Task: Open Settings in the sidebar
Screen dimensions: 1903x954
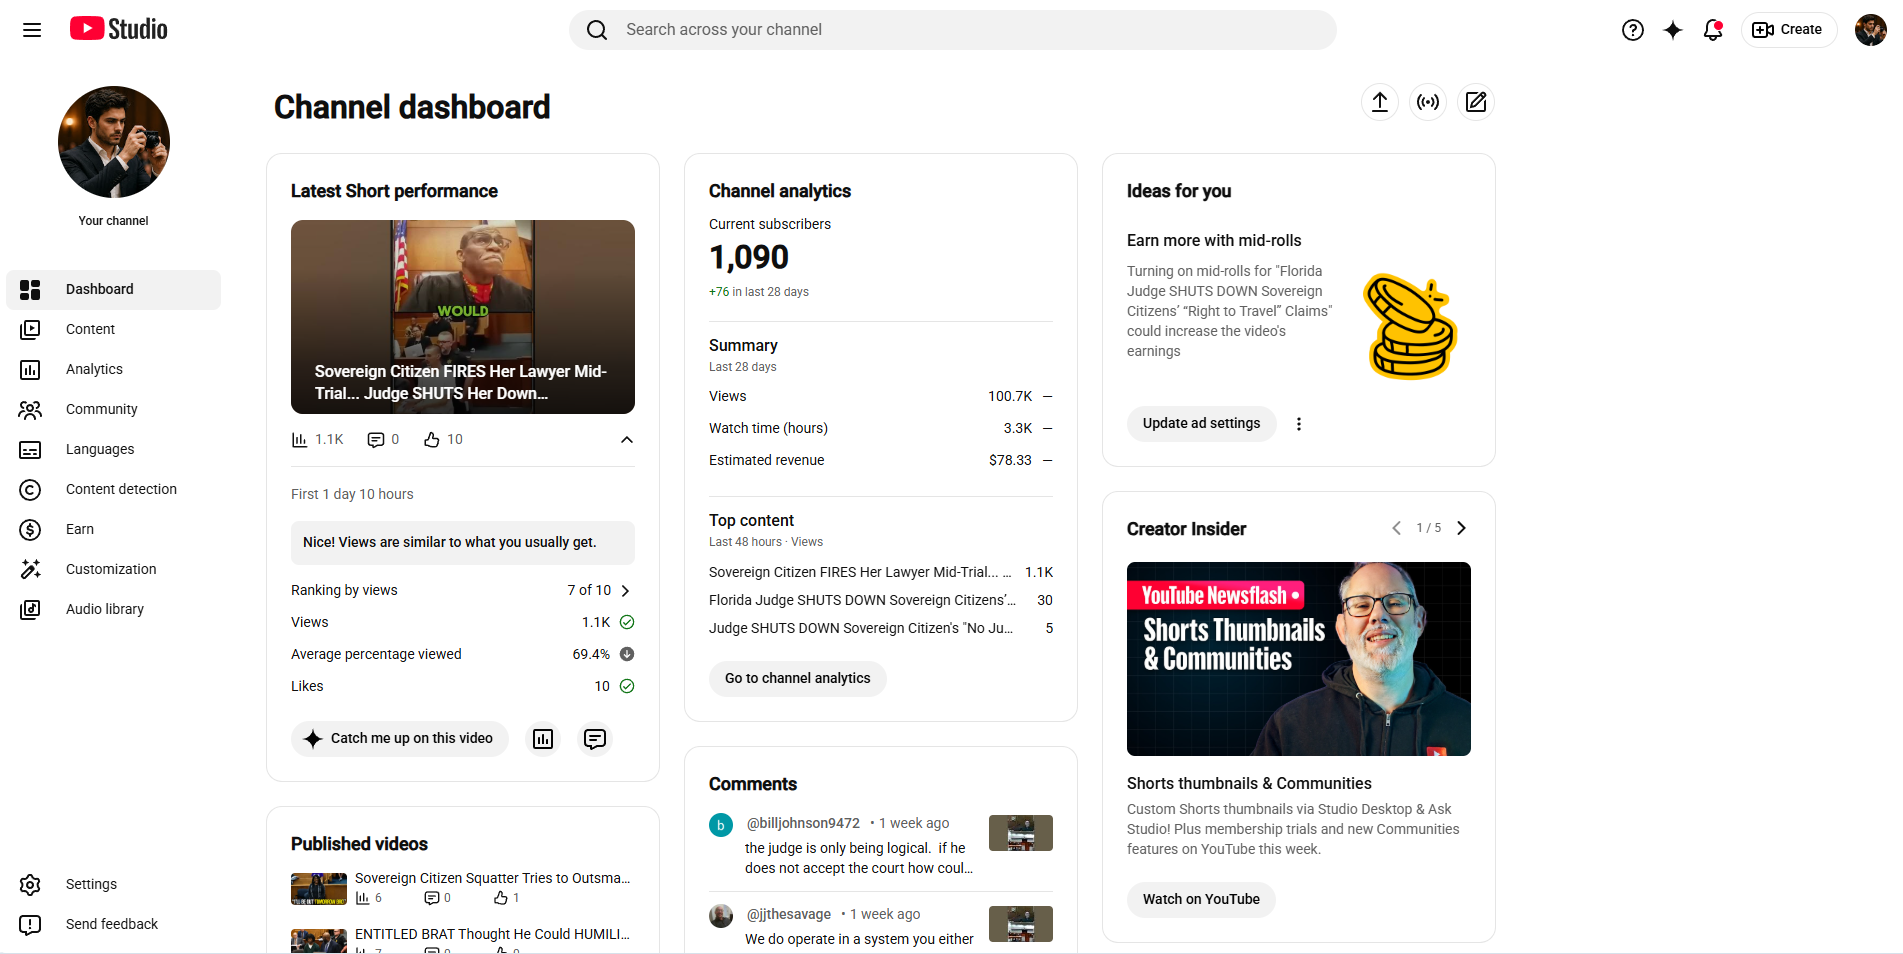Action: (114, 885)
